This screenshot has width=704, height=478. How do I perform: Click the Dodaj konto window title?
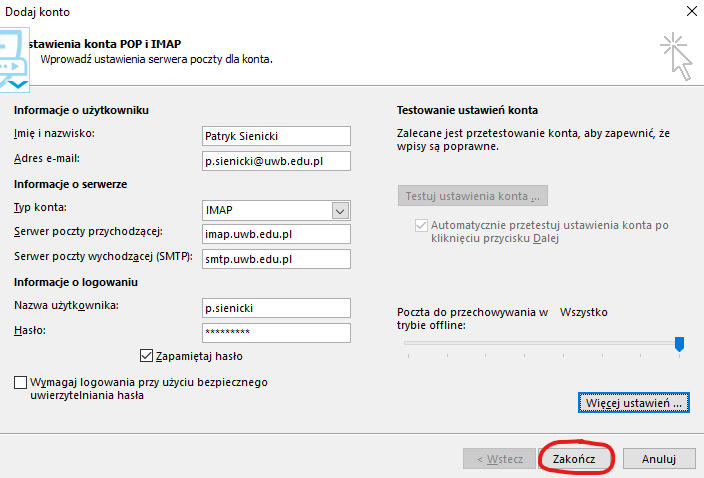pos(37,12)
